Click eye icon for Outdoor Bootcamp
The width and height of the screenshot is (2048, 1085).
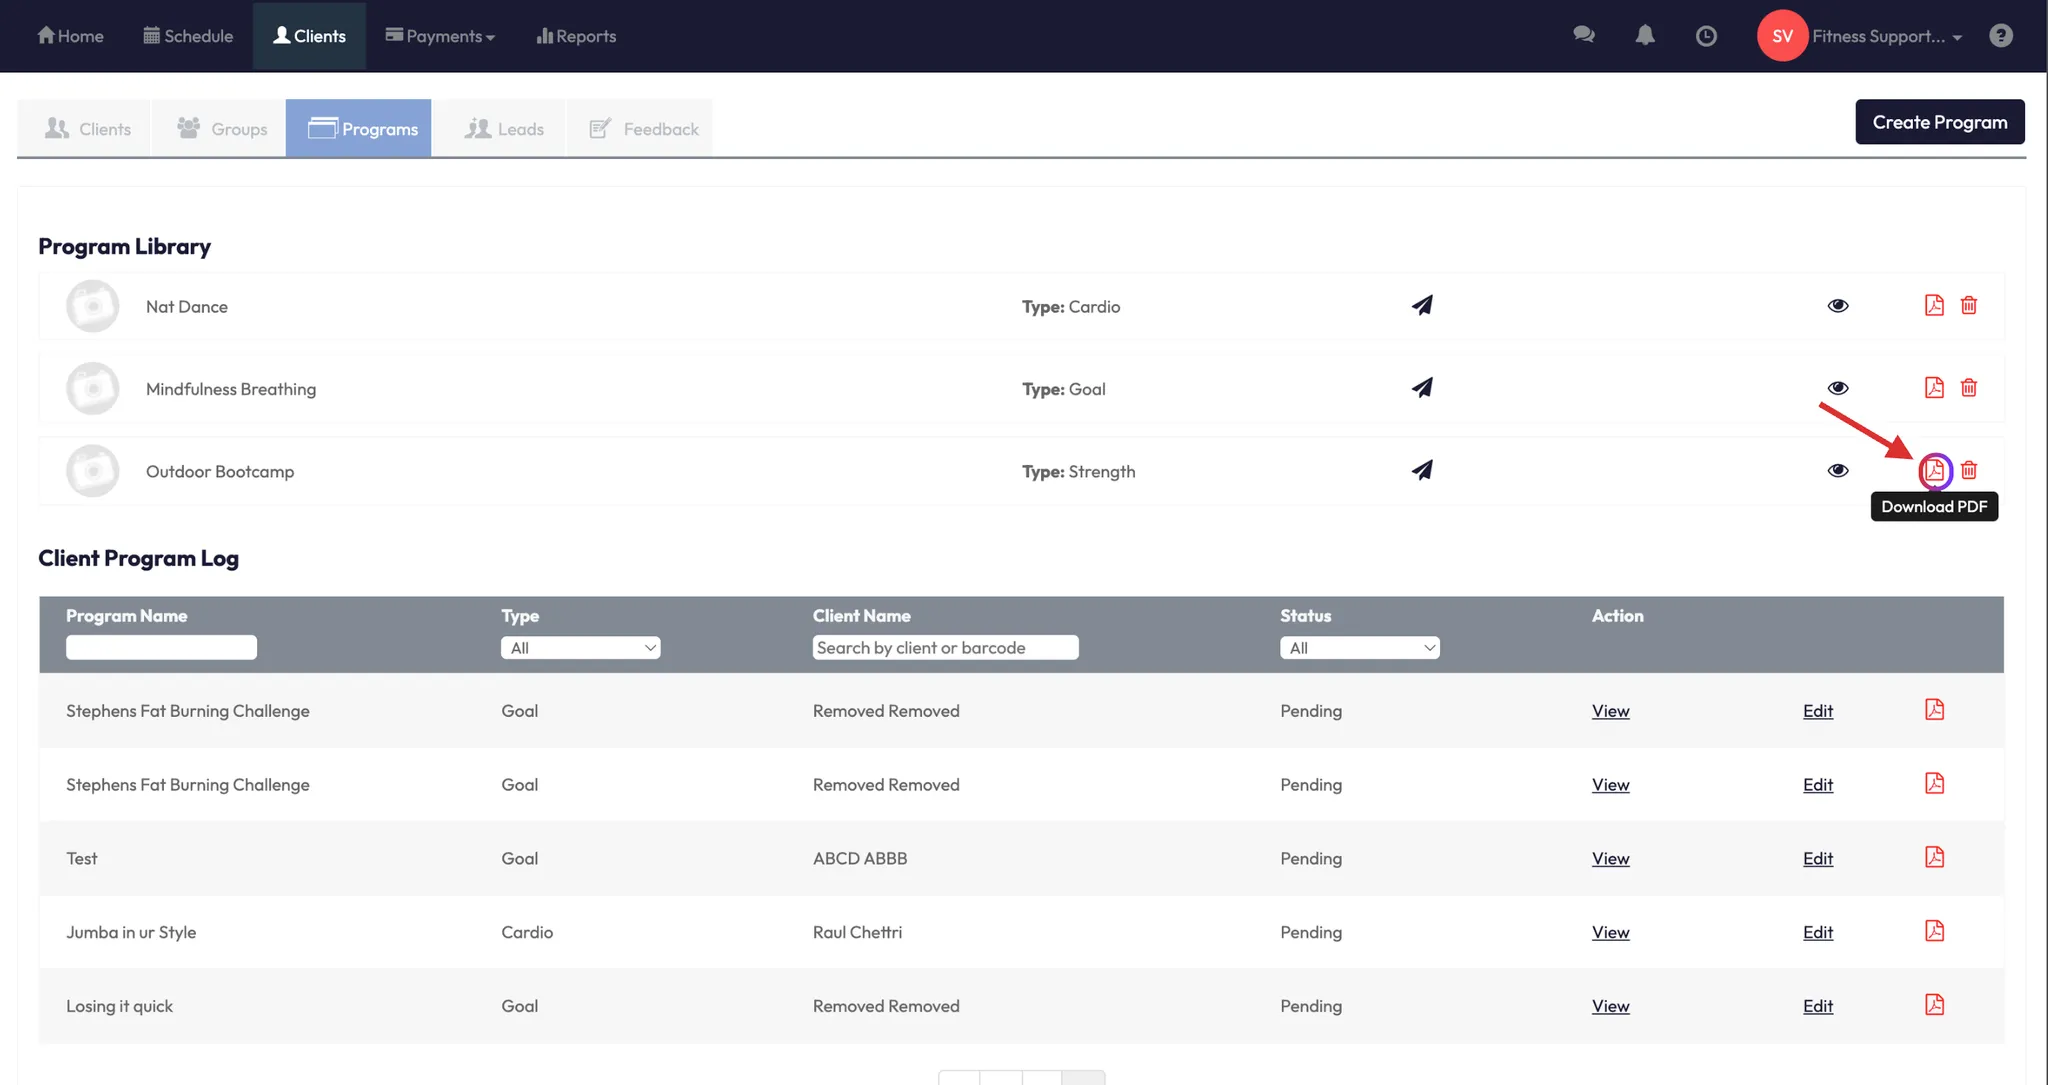coord(1837,470)
